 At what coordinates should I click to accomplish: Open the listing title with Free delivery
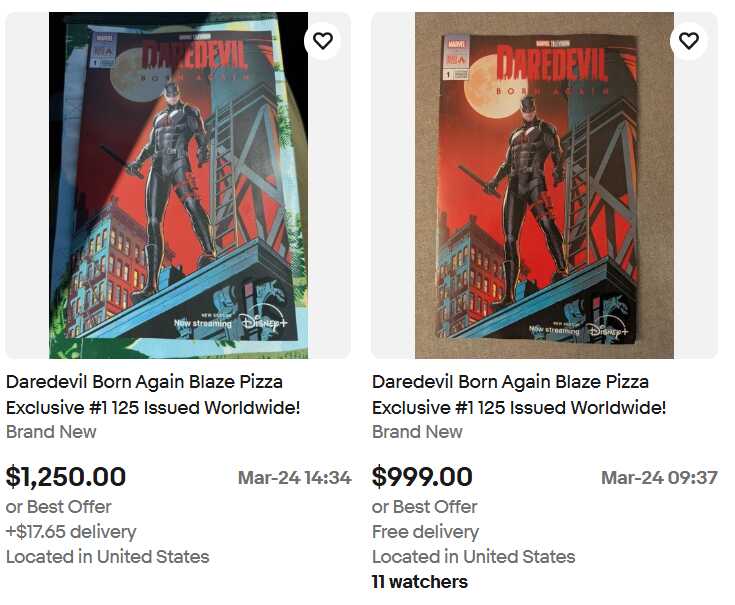pos(519,395)
